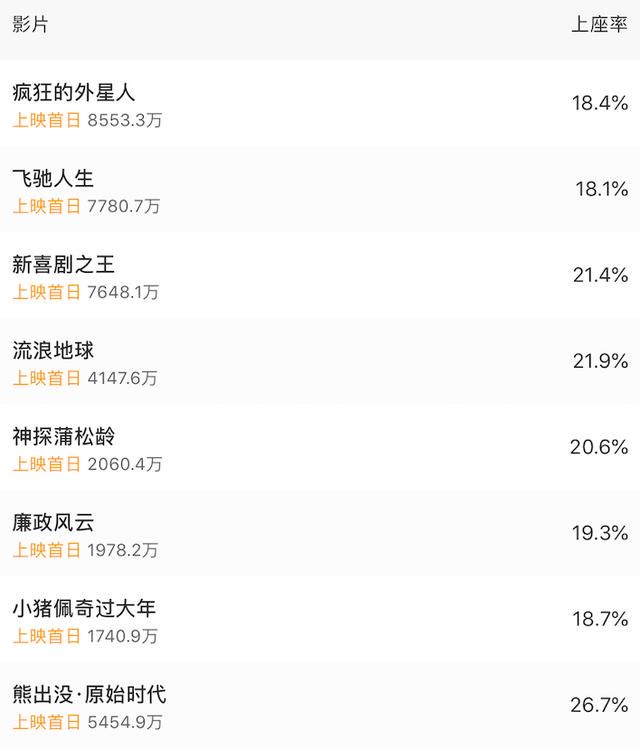Select the 神探蒲松龄 movie row
The height and width of the screenshot is (748, 640).
tap(320, 447)
